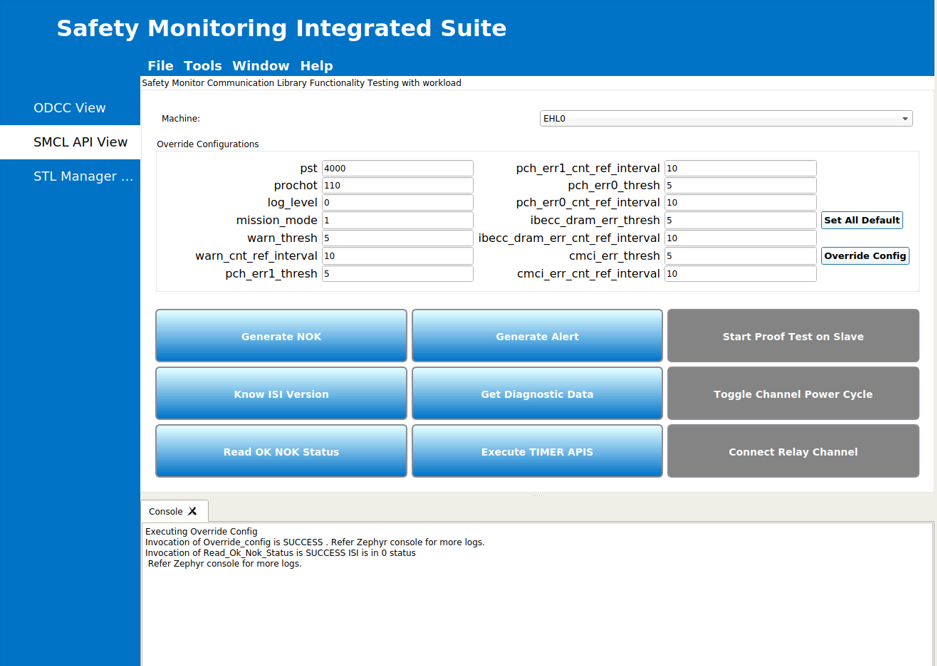
Task: Click the Safety Monitoring Integrated Suite title
Action: pos(281,28)
